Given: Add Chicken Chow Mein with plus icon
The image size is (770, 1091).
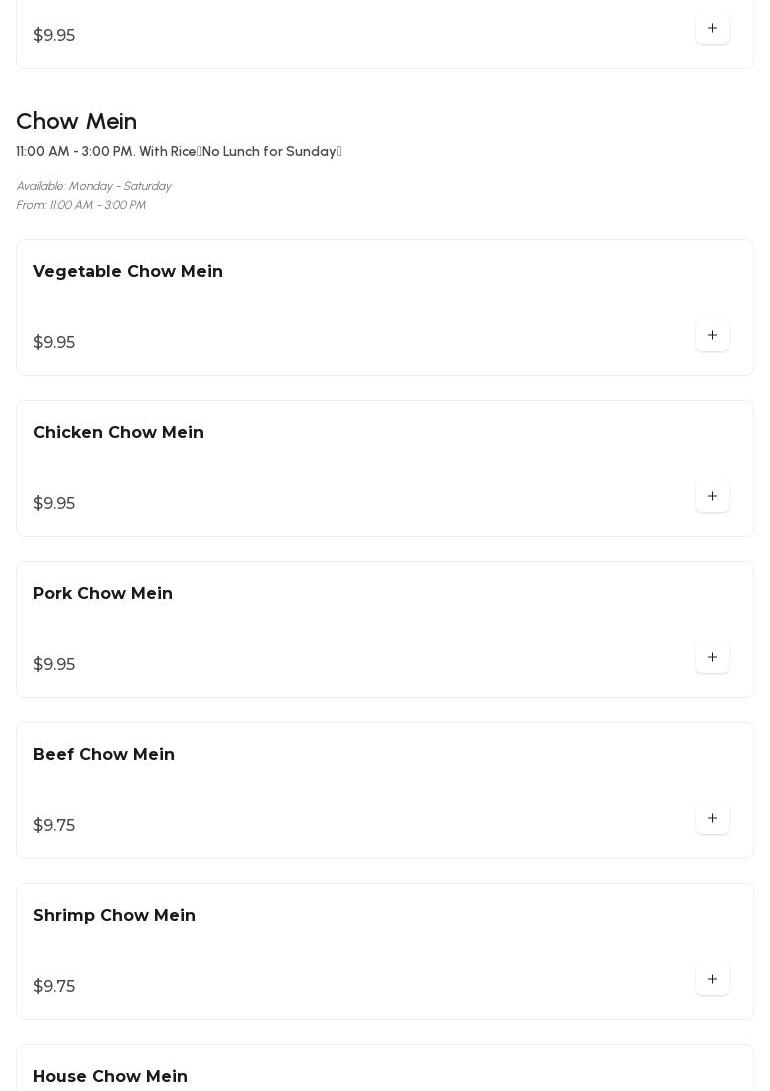Looking at the screenshot, I should (712, 497).
